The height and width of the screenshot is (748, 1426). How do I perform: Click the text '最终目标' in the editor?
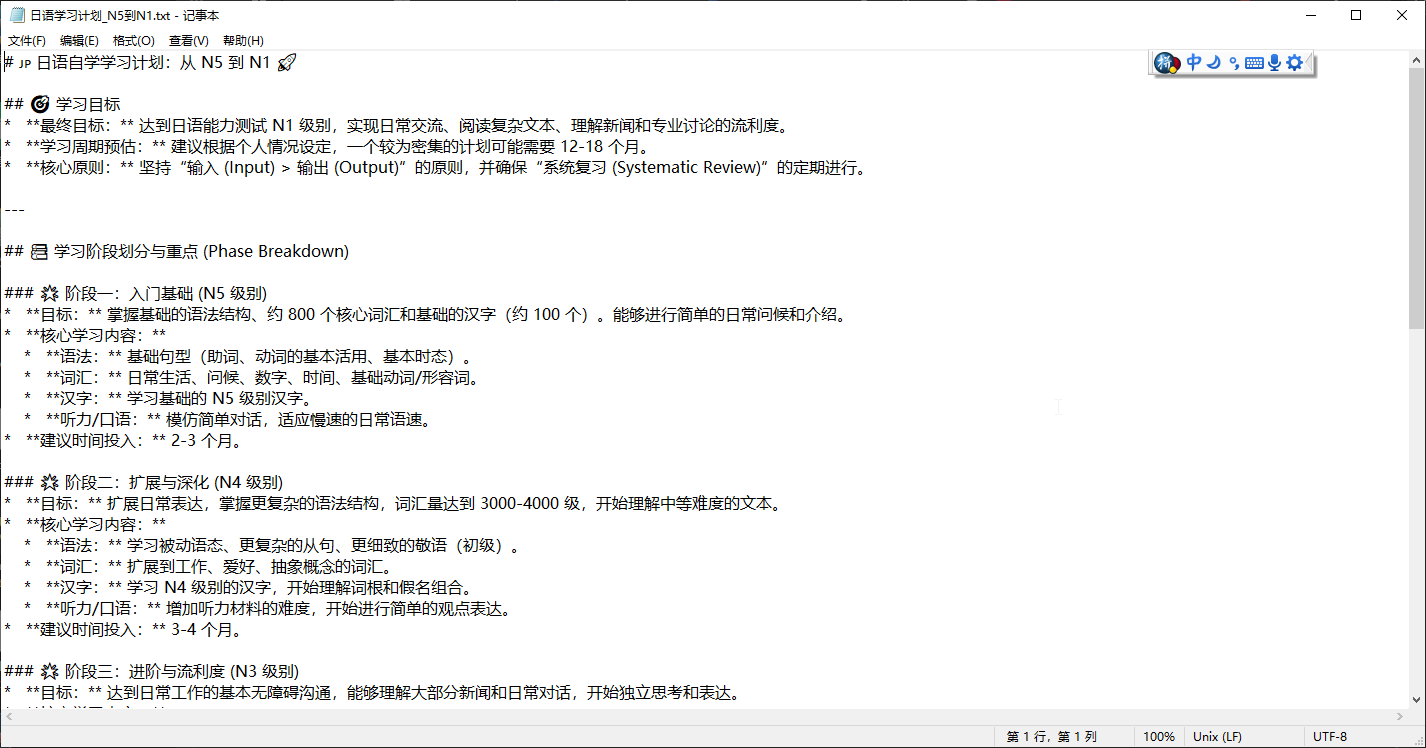(x=72, y=126)
